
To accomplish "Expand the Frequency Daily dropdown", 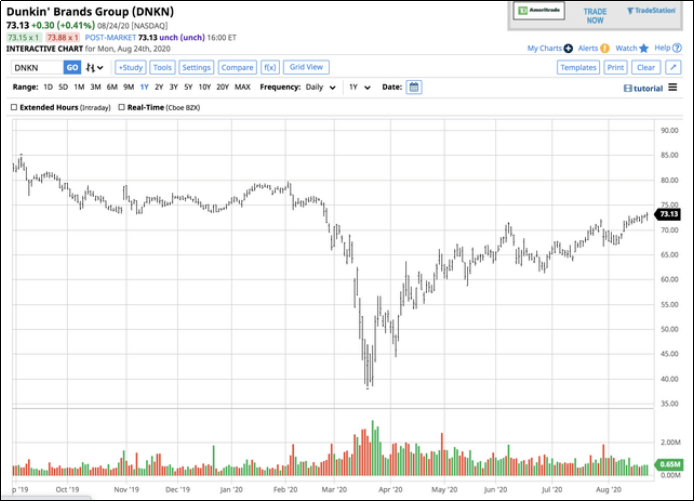I will click(320, 87).
